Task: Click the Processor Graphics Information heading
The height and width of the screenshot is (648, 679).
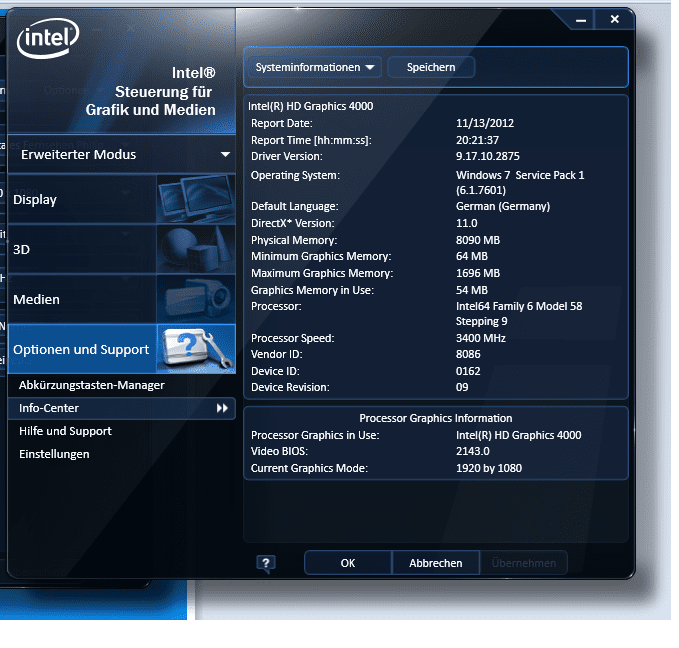Action: pos(436,418)
